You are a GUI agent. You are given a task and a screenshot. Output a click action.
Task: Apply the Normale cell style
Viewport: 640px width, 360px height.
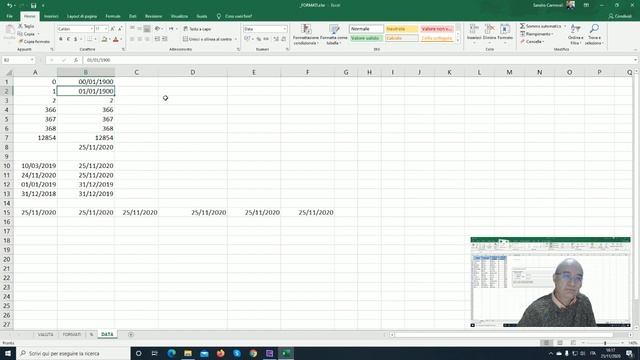pos(366,29)
